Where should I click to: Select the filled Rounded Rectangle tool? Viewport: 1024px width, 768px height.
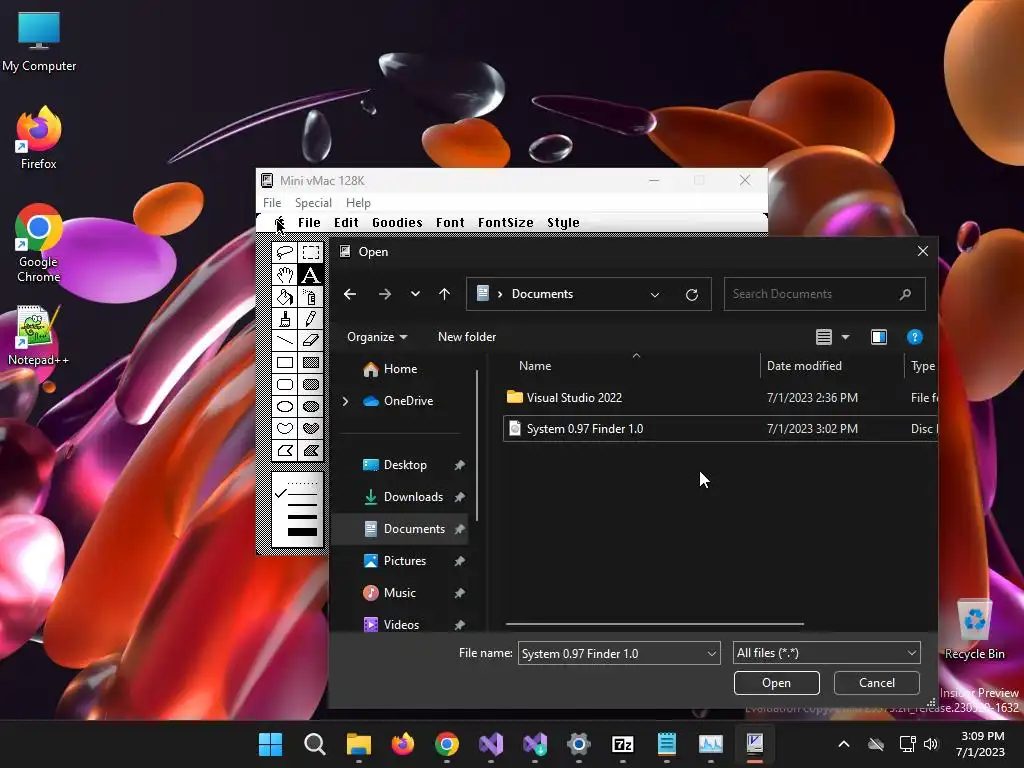pyautogui.click(x=311, y=385)
